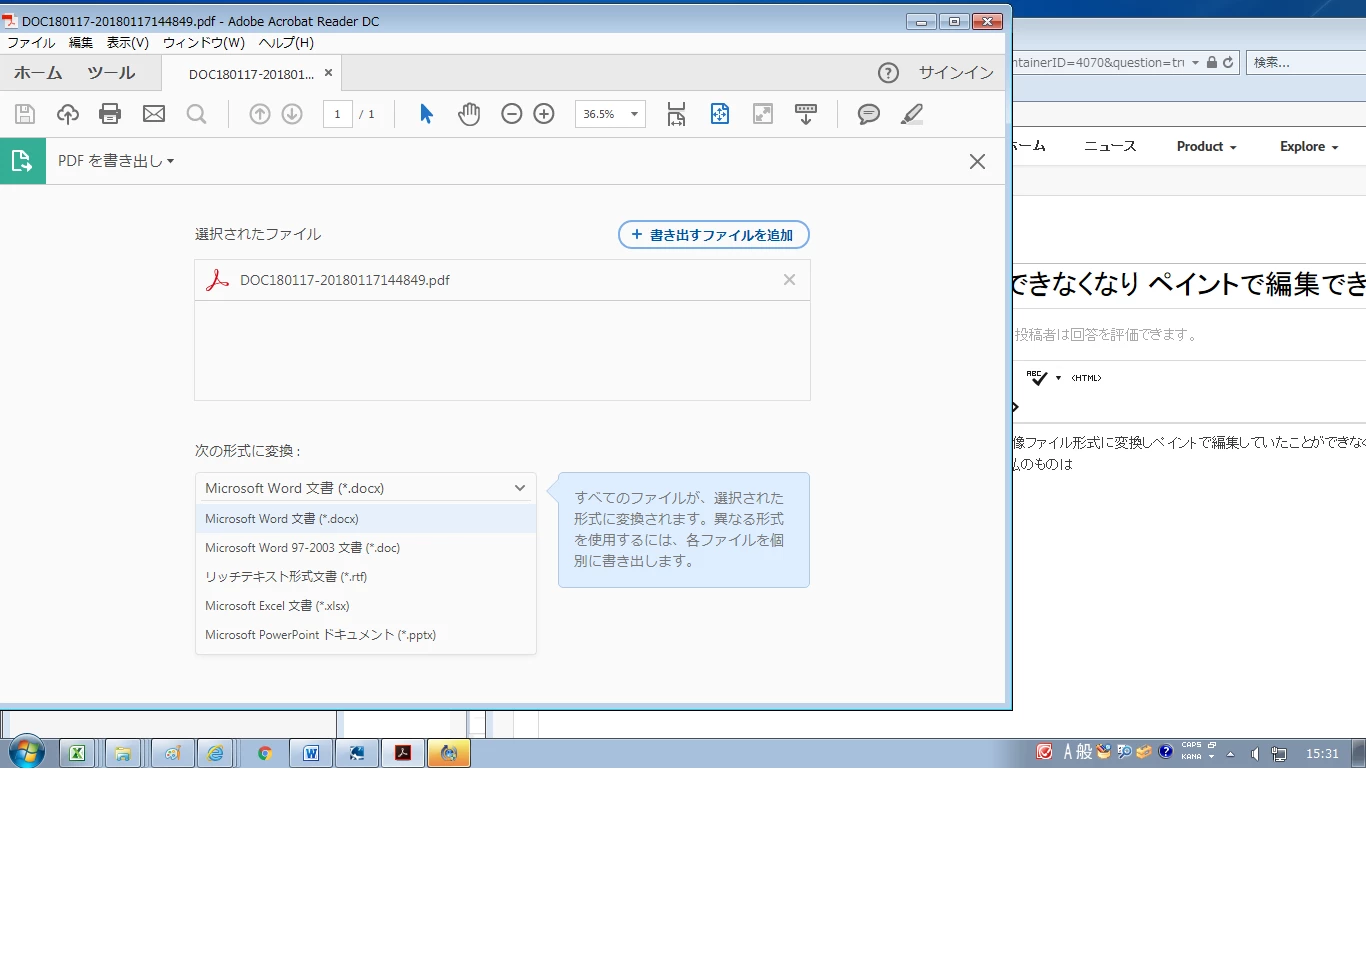Viewport: 1366px width, 980px height.
Task: Click the page number input field
Action: [x=337, y=114]
